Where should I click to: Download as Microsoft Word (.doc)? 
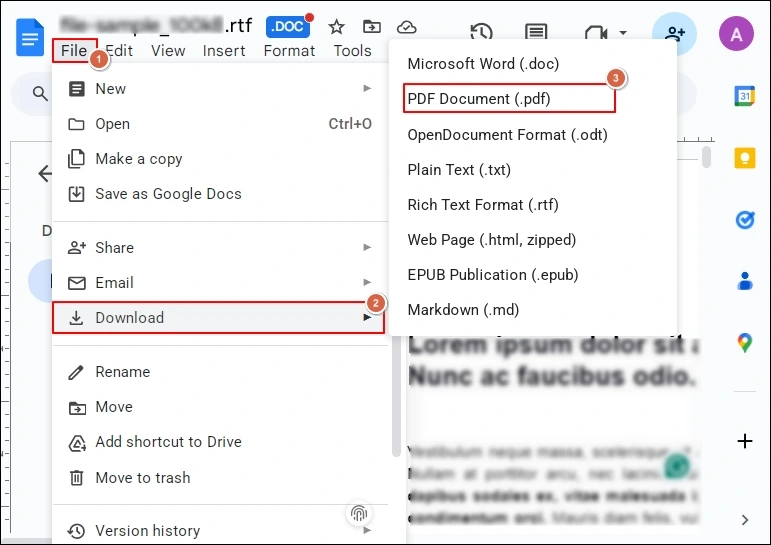click(x=533, y=64)
